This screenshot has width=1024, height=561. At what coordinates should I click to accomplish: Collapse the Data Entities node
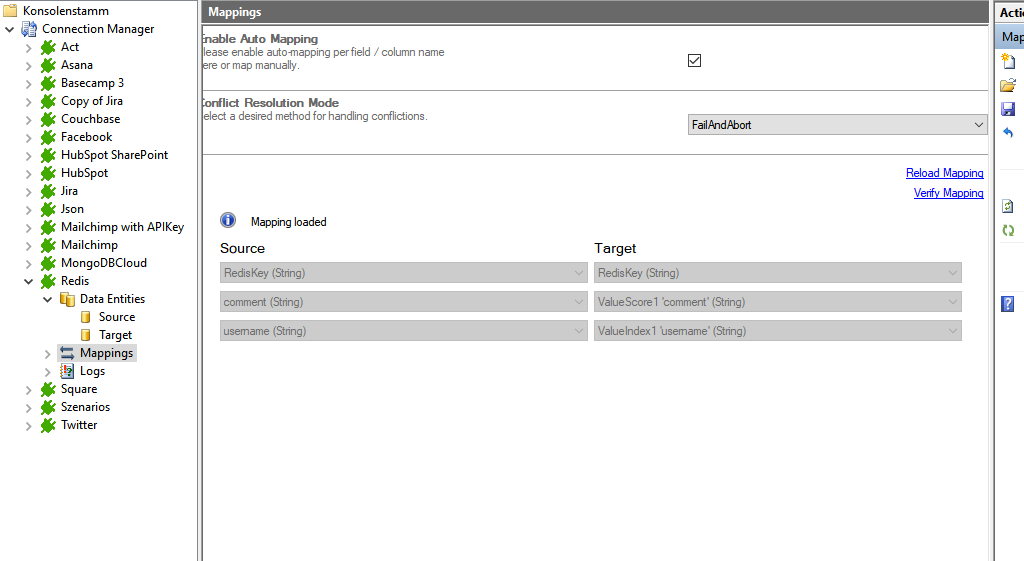point(47,299)
